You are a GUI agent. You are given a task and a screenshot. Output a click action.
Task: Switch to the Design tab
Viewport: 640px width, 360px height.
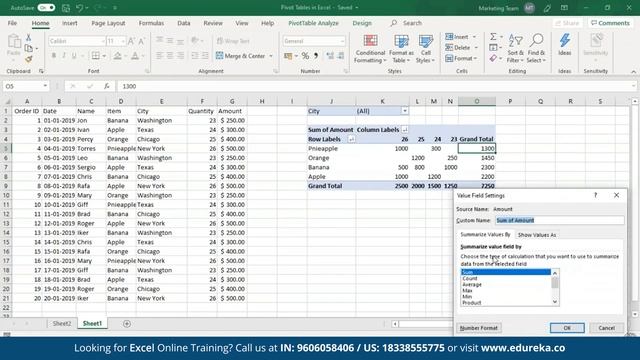coord(362,23)
